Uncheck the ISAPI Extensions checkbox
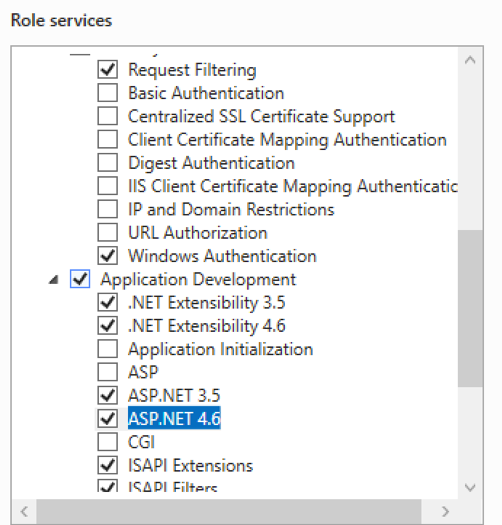The image size is (502, 525). (107, 465)
